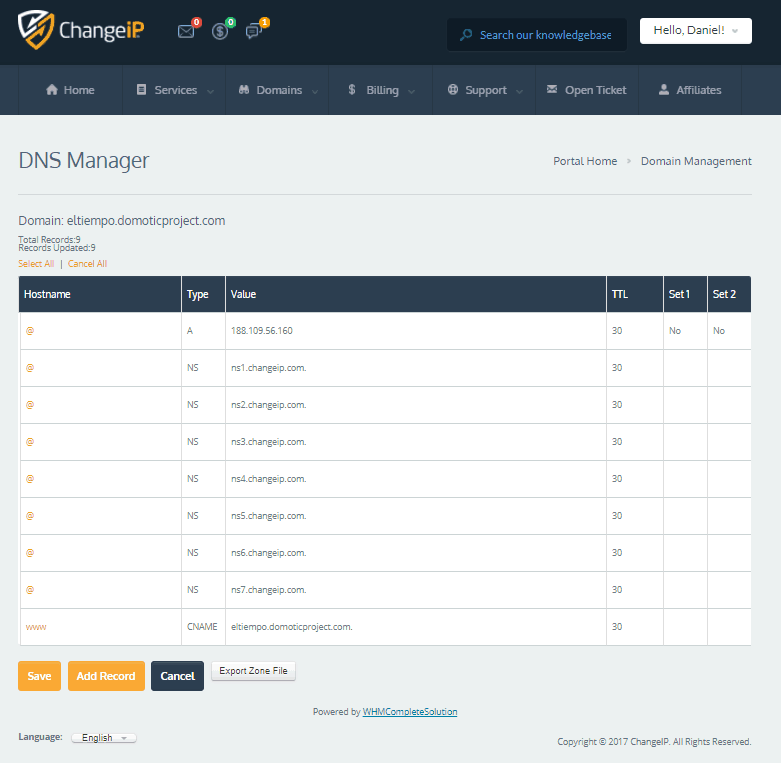Click the binoculars icon beside Domains
The image size is (781, 763).
[244, 90]
